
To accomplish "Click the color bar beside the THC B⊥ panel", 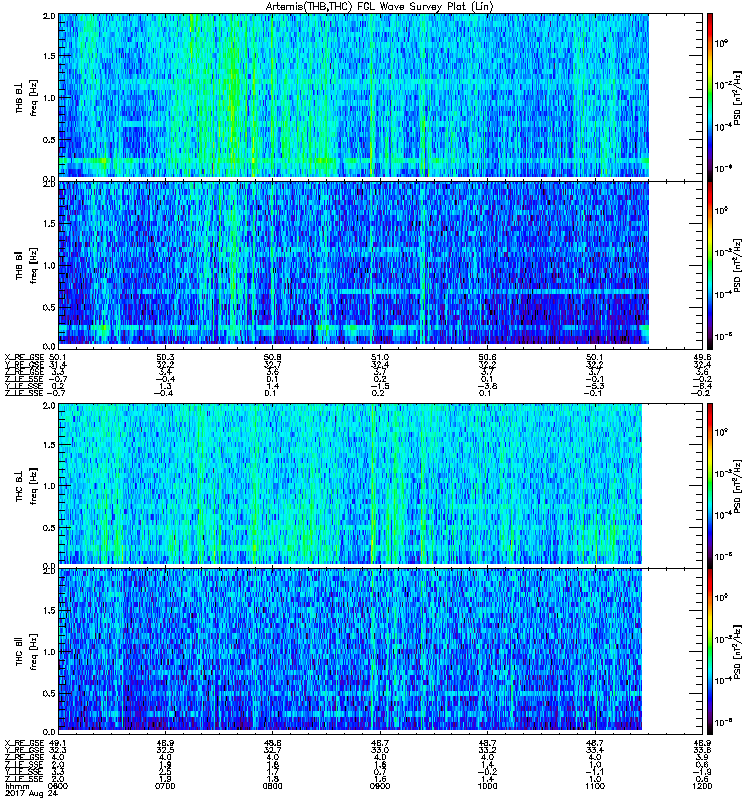I will 710,485.
